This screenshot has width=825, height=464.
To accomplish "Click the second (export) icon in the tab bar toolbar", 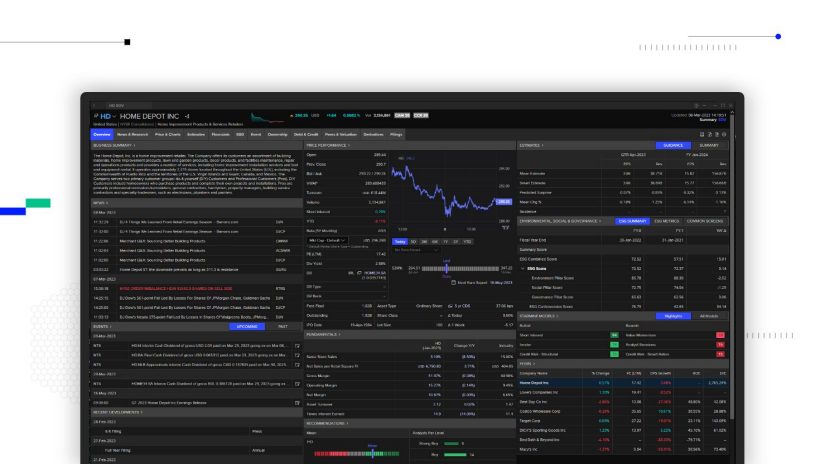I will [x=709, y=135].
